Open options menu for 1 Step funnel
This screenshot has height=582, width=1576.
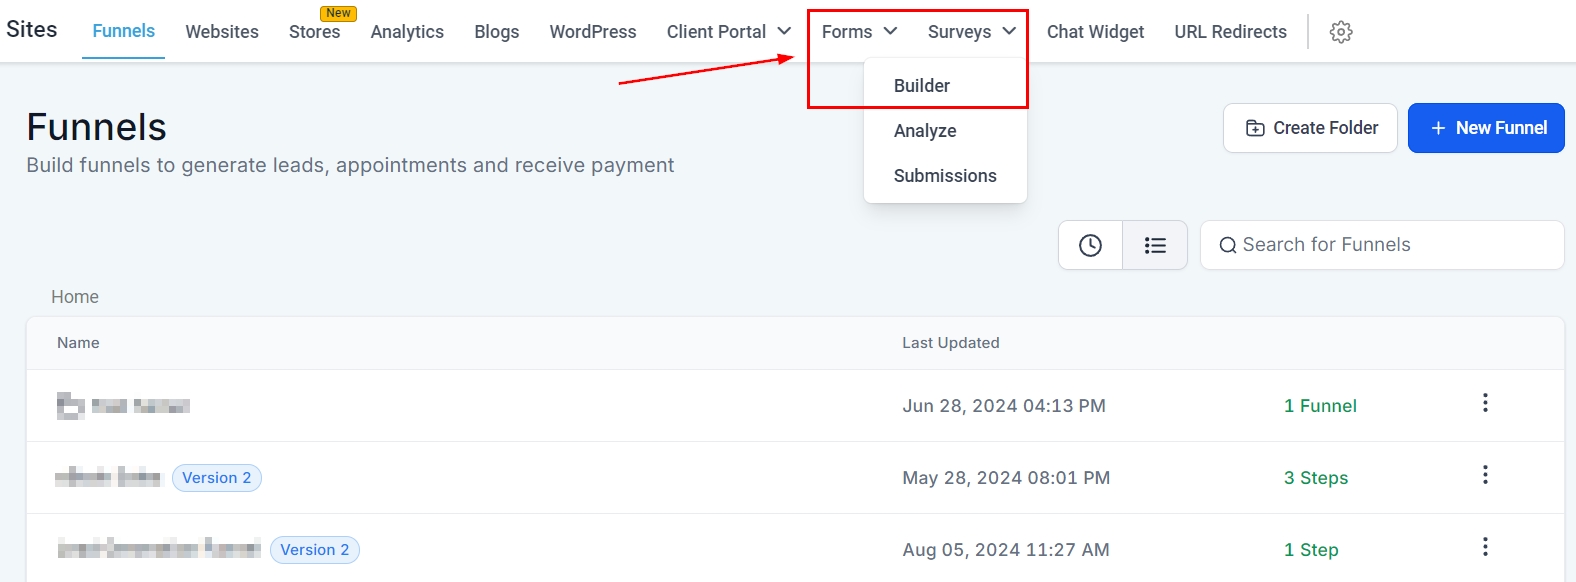(1485, 547)
